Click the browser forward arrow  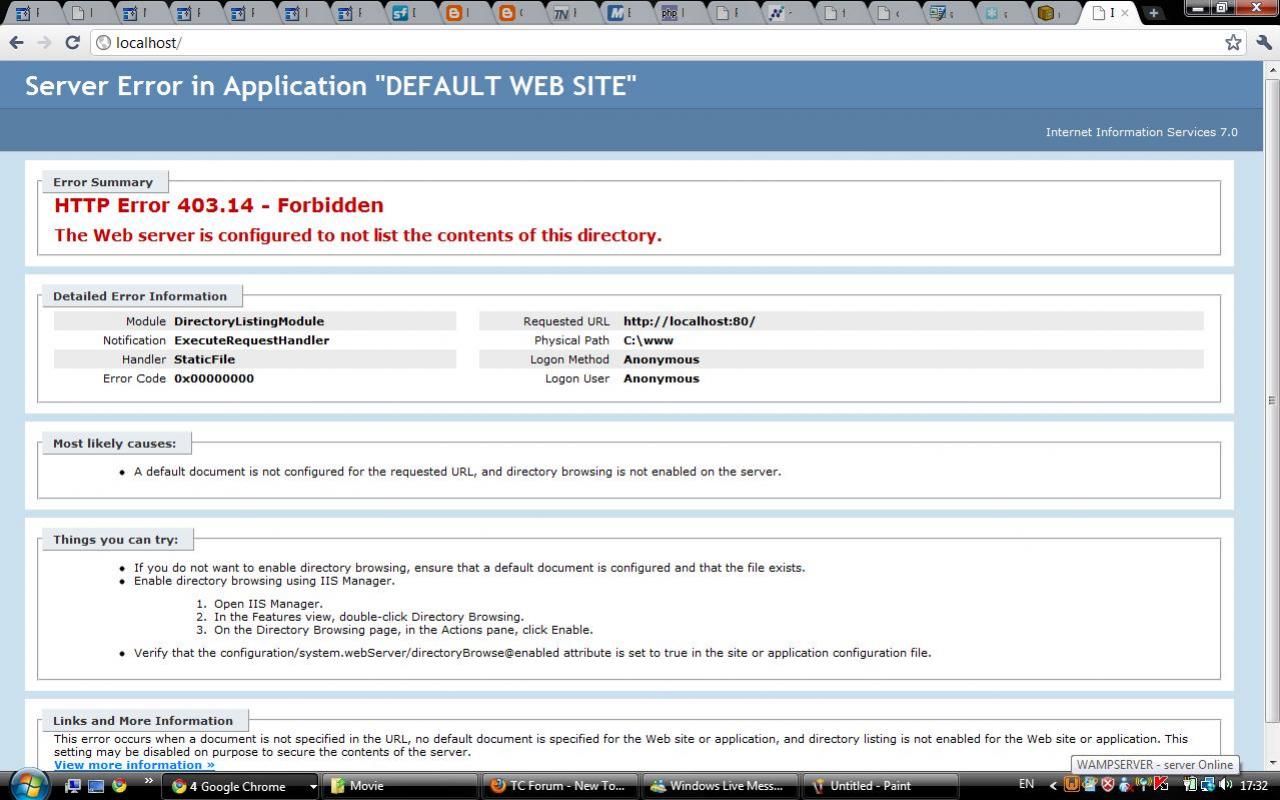(x=44, y=42)
